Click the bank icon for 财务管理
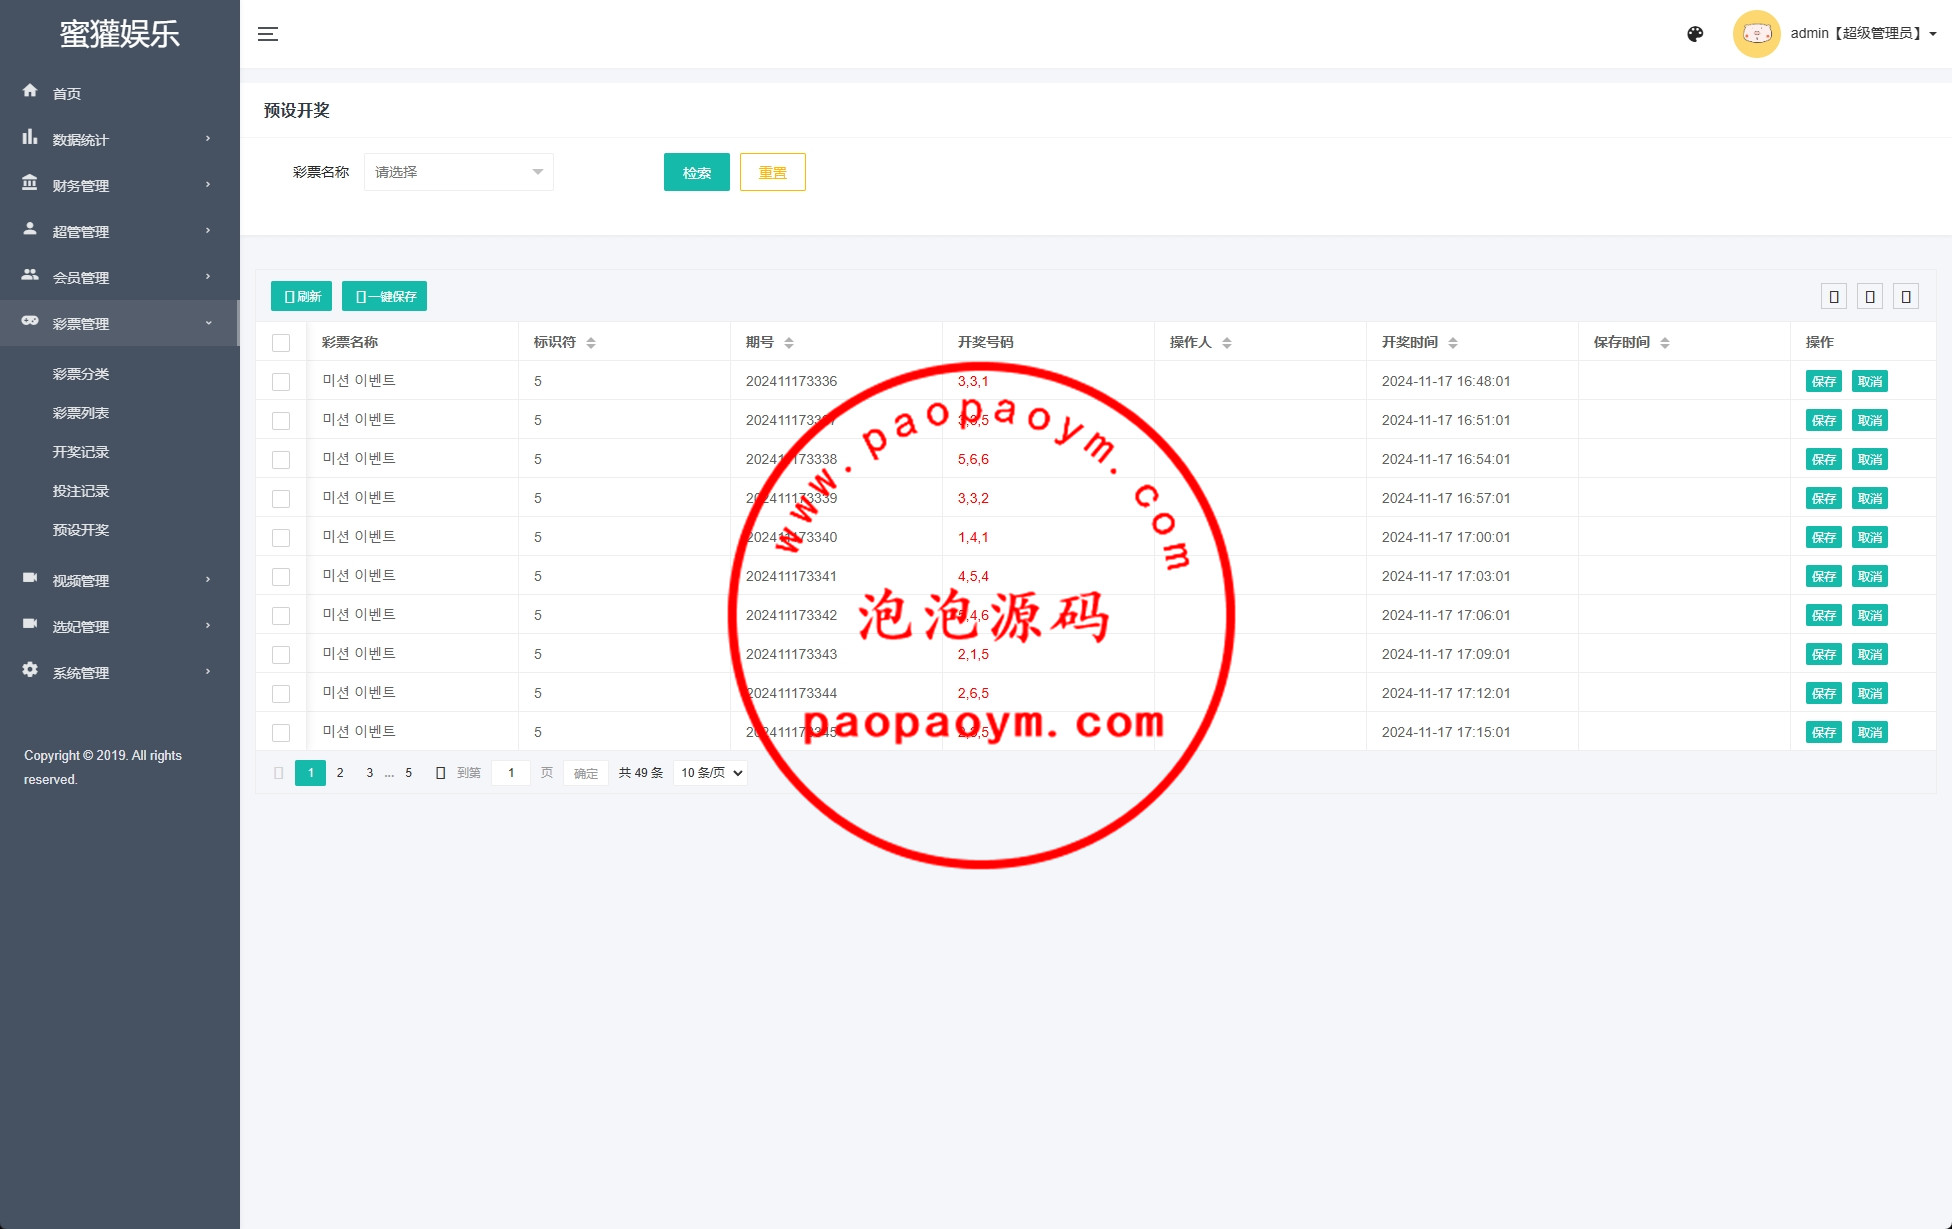The image size is (1952, 1229). point(30,183)
